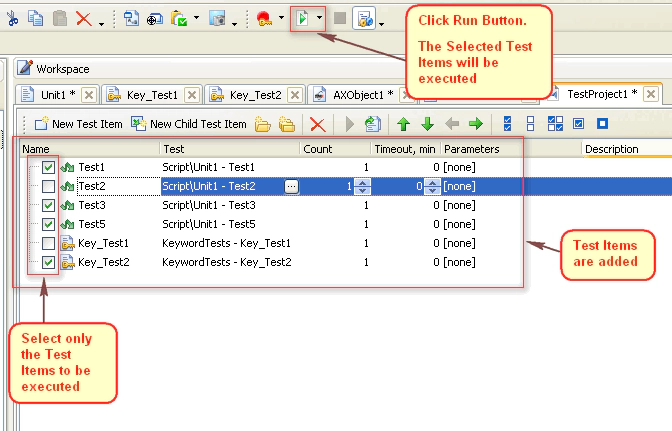Open dropdown arrow next to Run button
Screen dimensions: 672x431
pyautogui.click(x=319, y=18)
